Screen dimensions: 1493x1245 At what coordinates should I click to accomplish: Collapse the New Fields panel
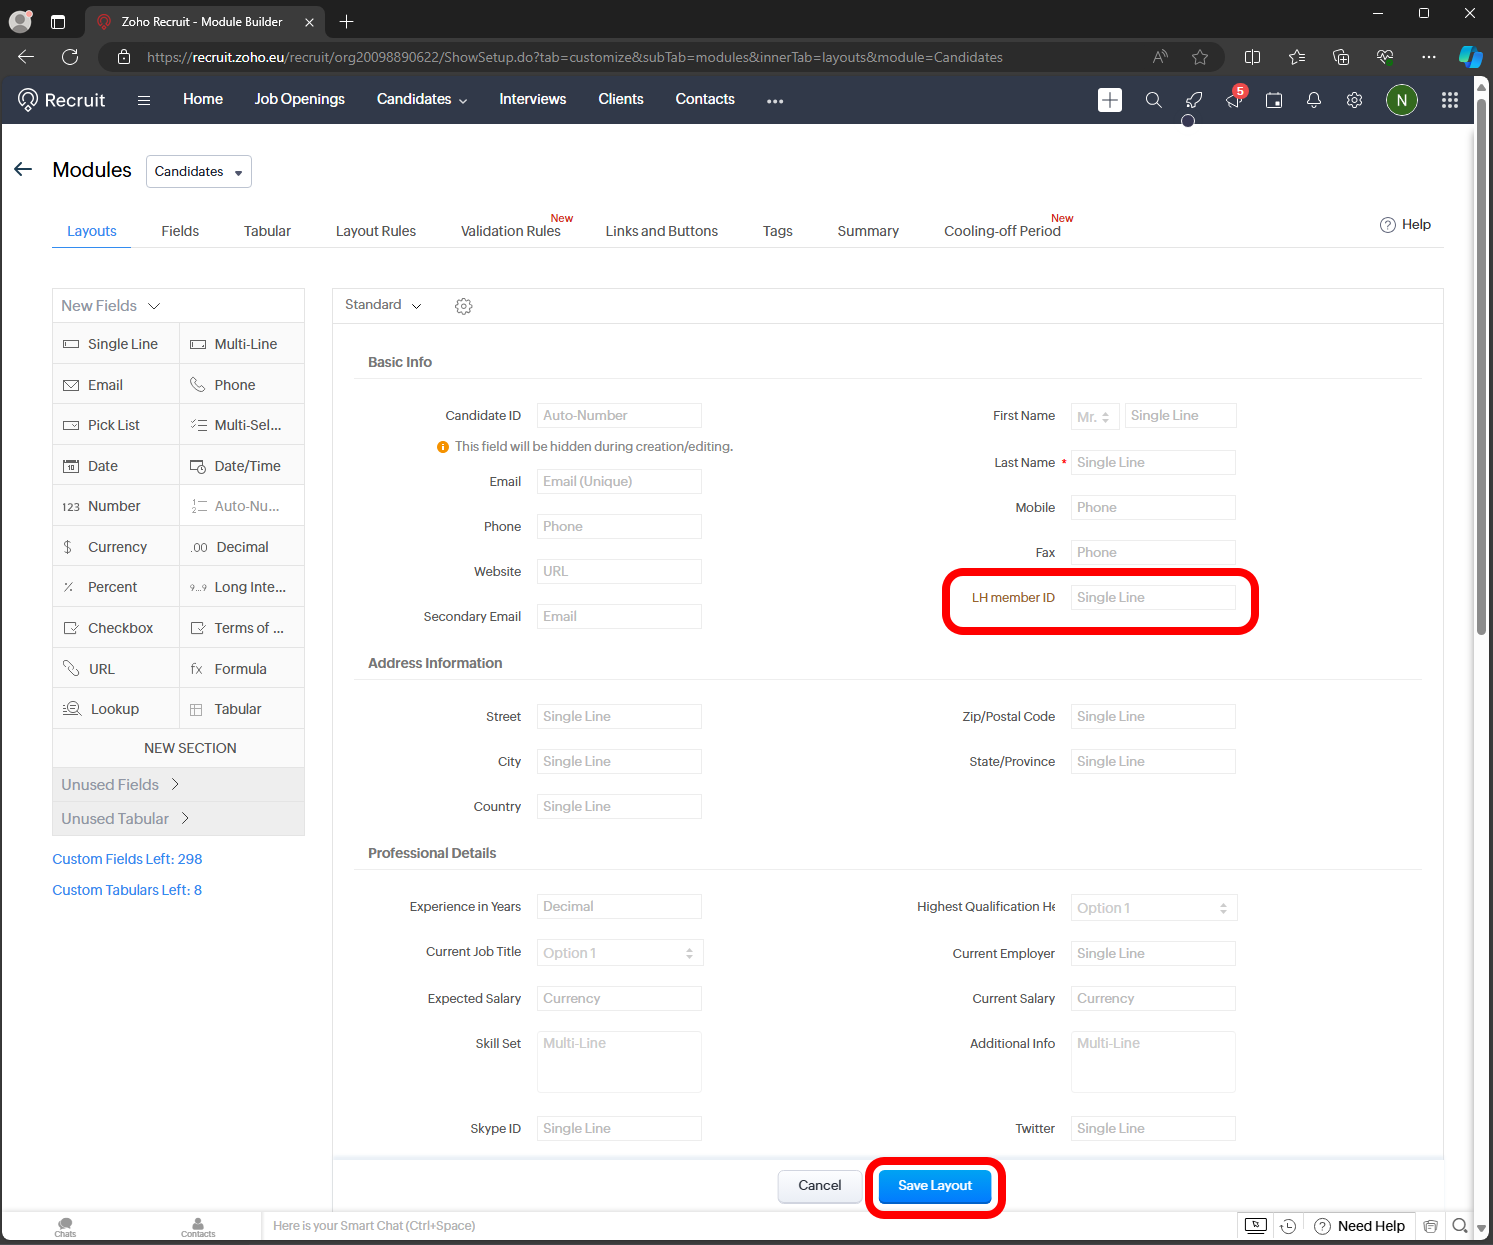(x=110, y=306)
